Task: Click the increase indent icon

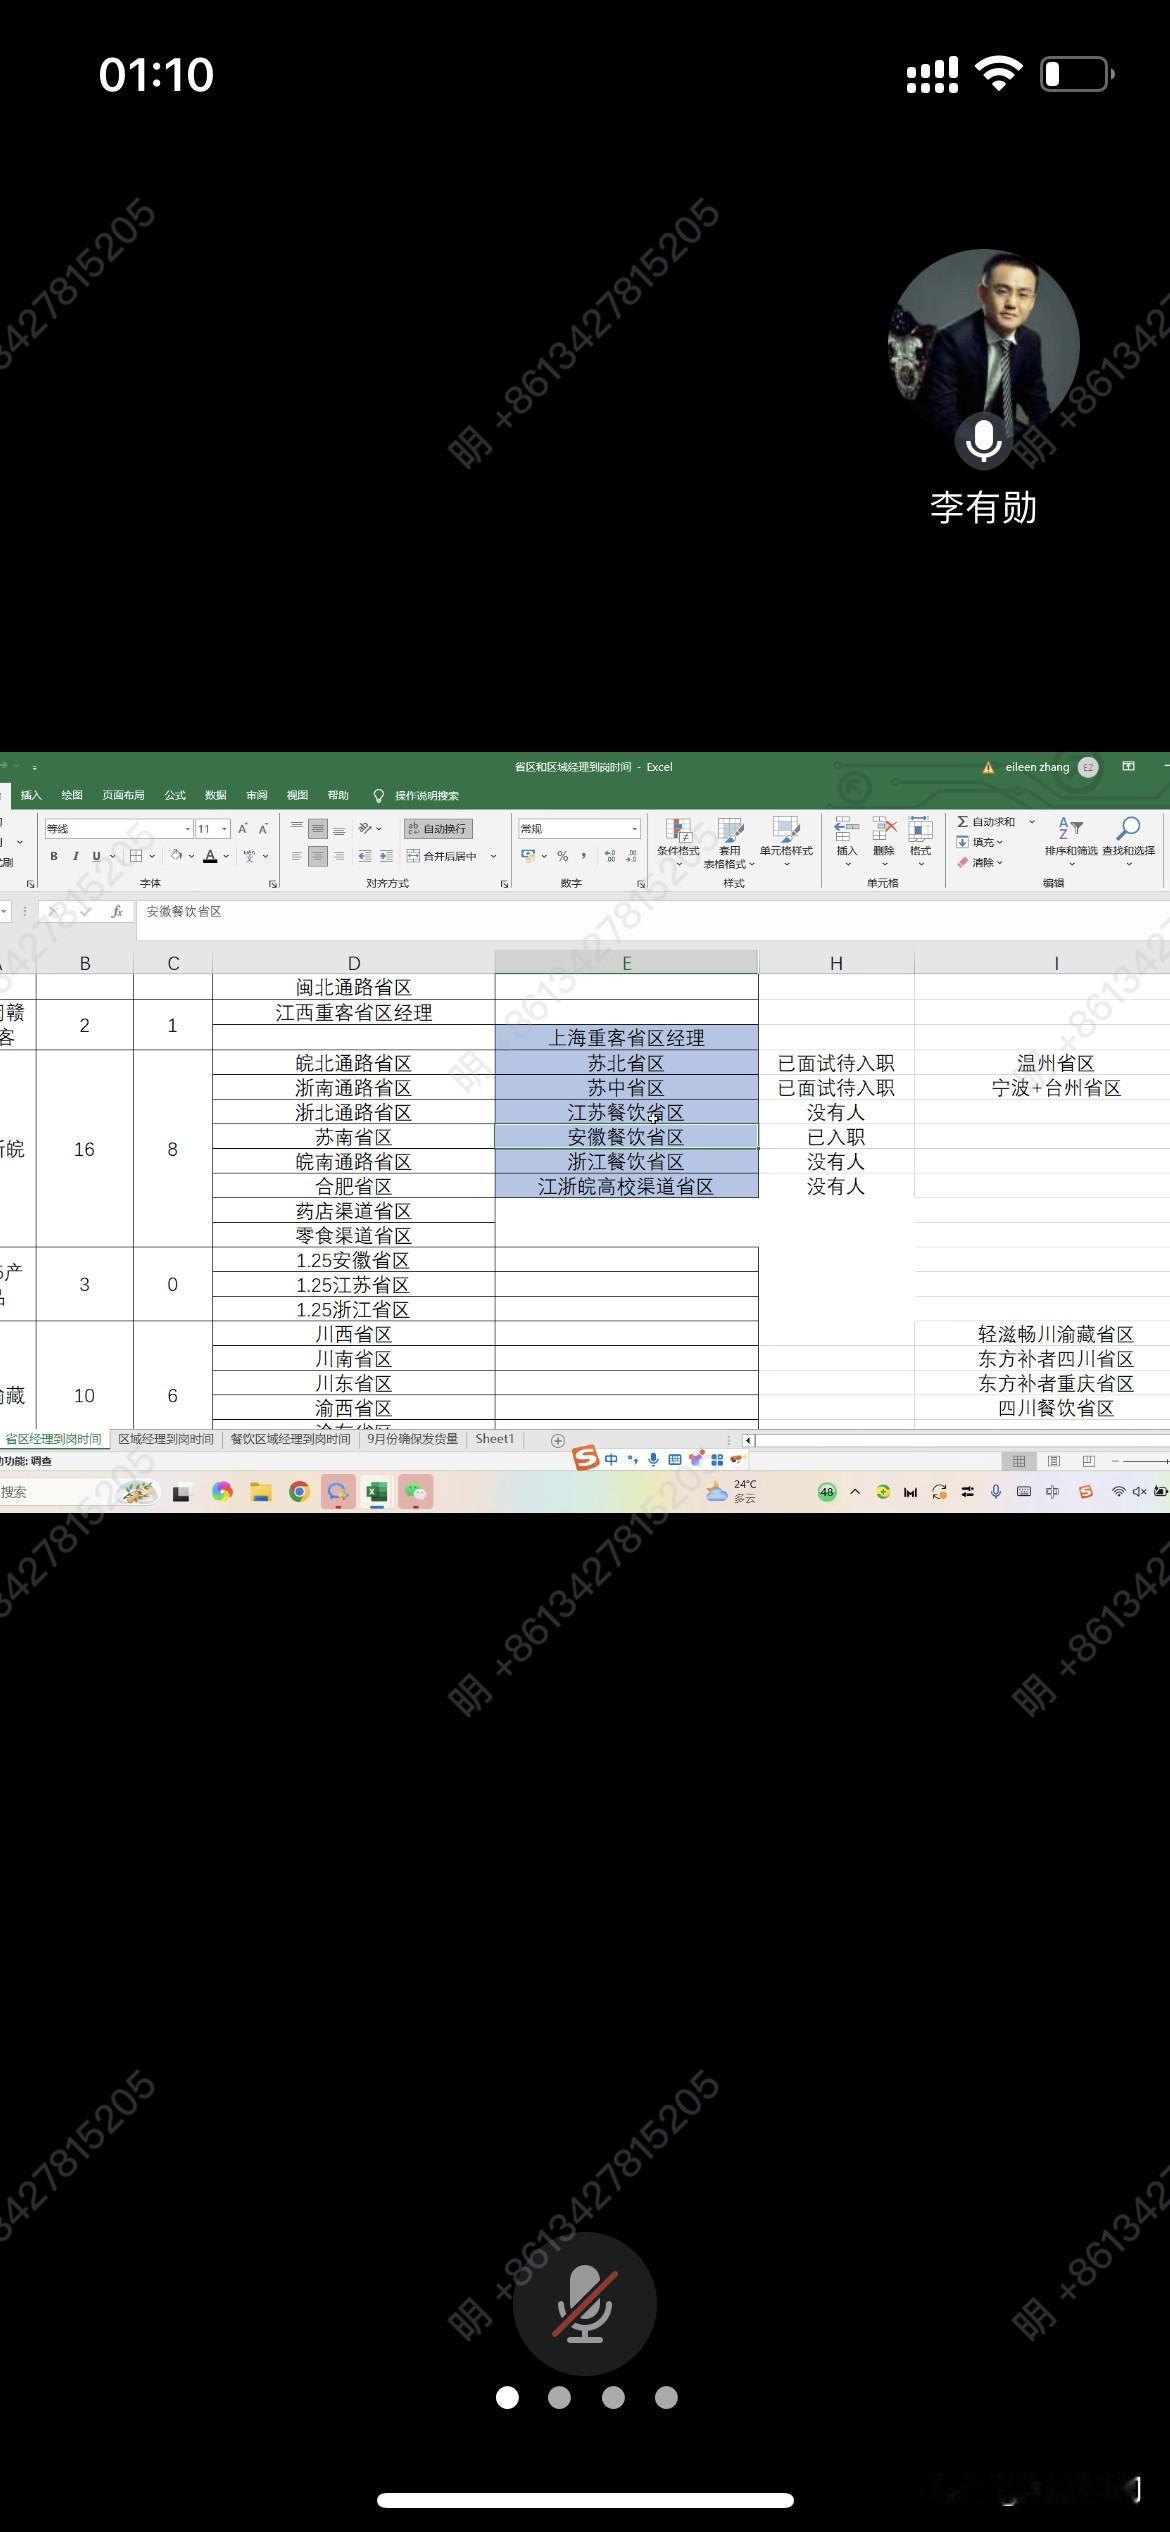Action: tap(385, 856)
